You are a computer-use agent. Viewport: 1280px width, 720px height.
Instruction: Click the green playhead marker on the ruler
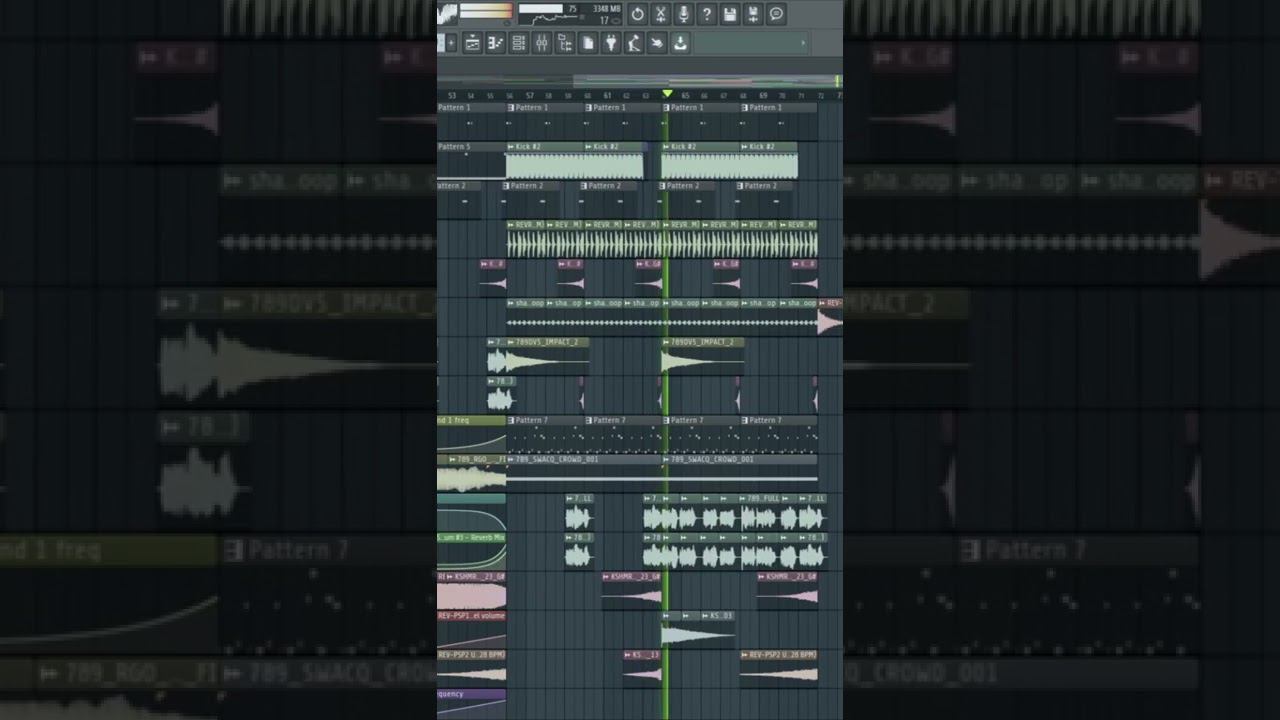click(668, 94)
